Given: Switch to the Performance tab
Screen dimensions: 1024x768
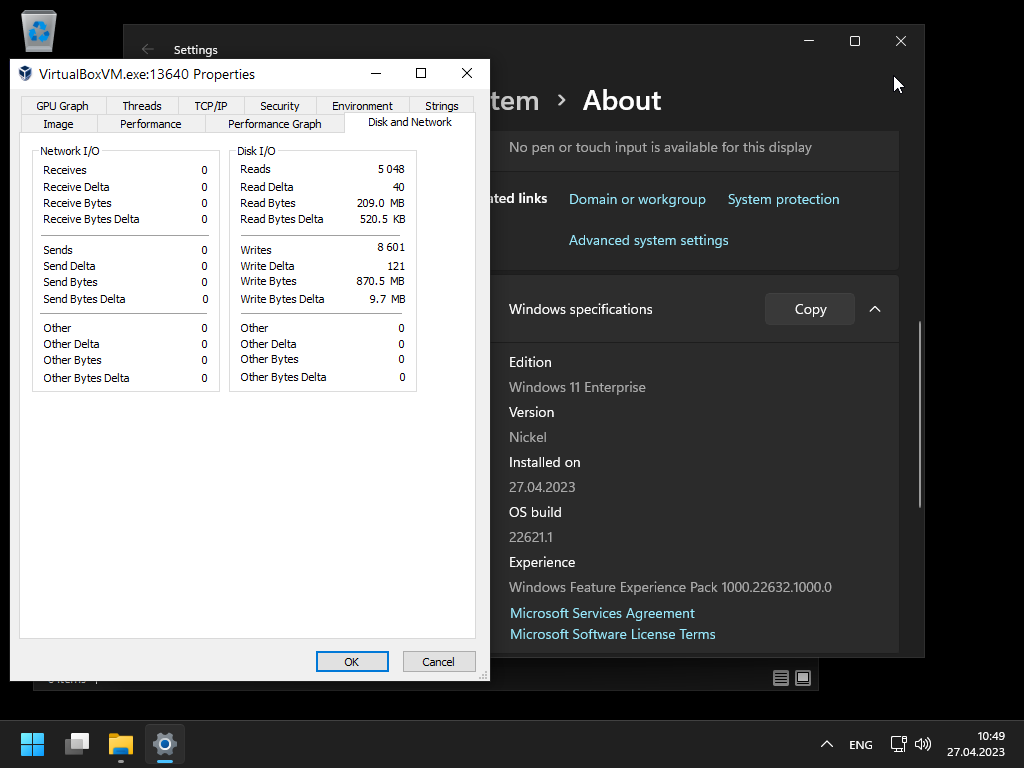Looking at the screenshot, I should point(150,124).
